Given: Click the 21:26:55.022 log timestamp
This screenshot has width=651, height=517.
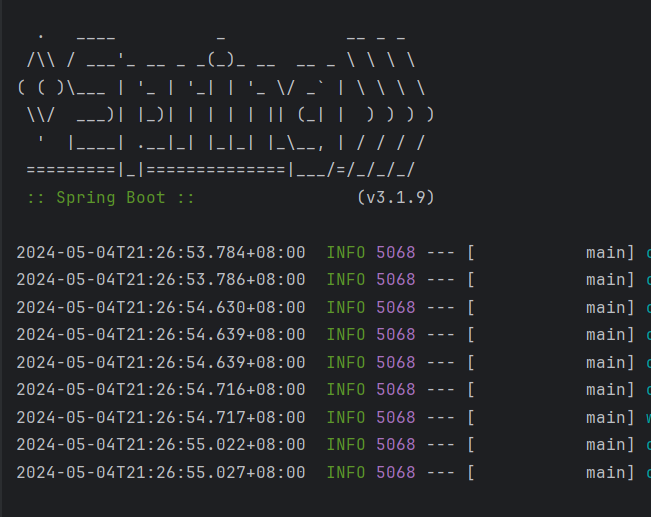Looking at the screenshot, I should point(161,444).
